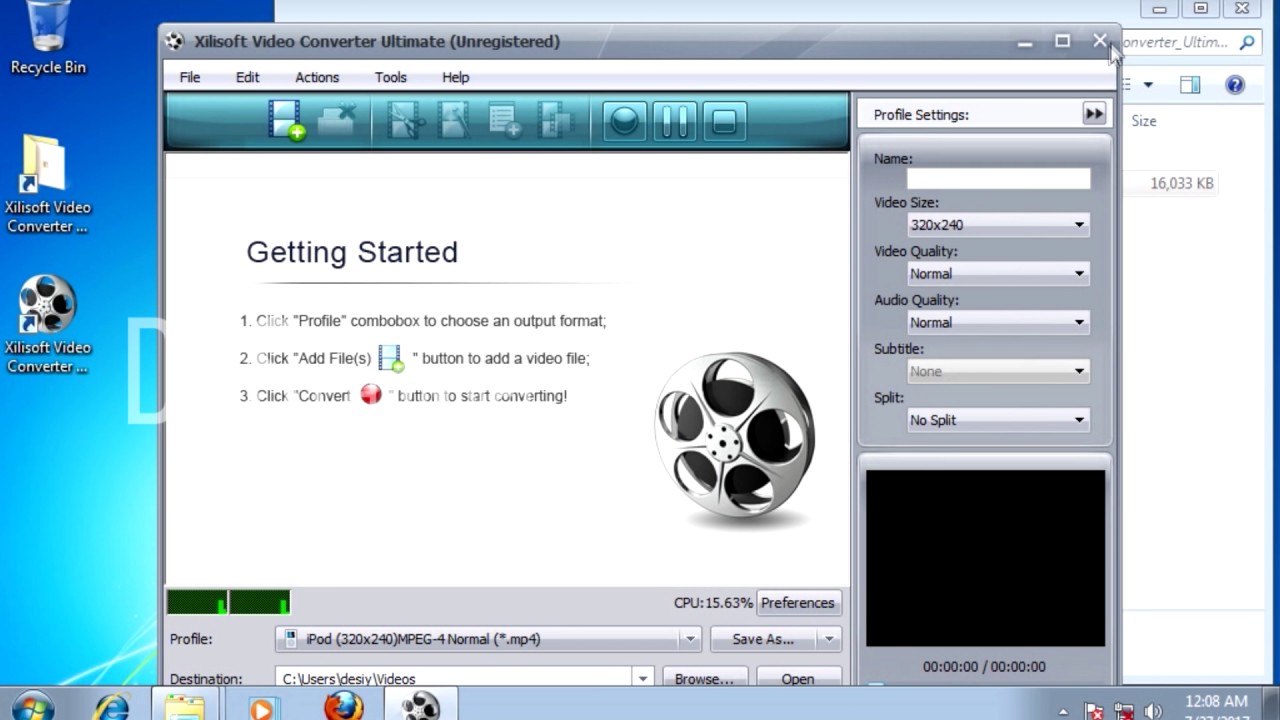Click the Merge files toolbar icon
1280x720 pixels.
coord(555,121)
